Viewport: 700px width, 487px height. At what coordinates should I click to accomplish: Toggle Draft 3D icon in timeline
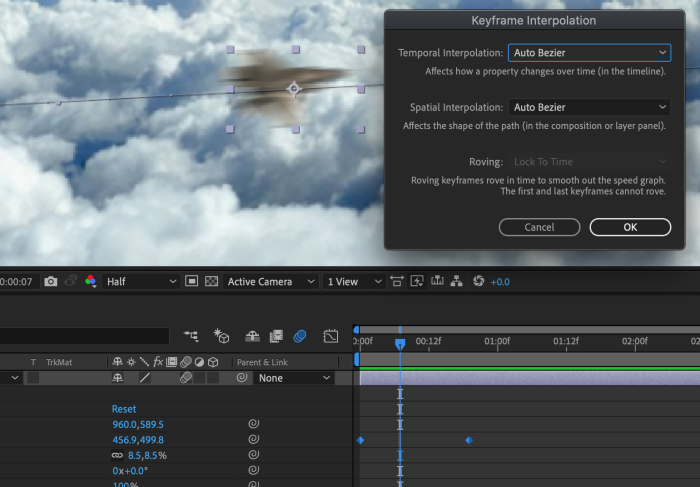point(221,336)
